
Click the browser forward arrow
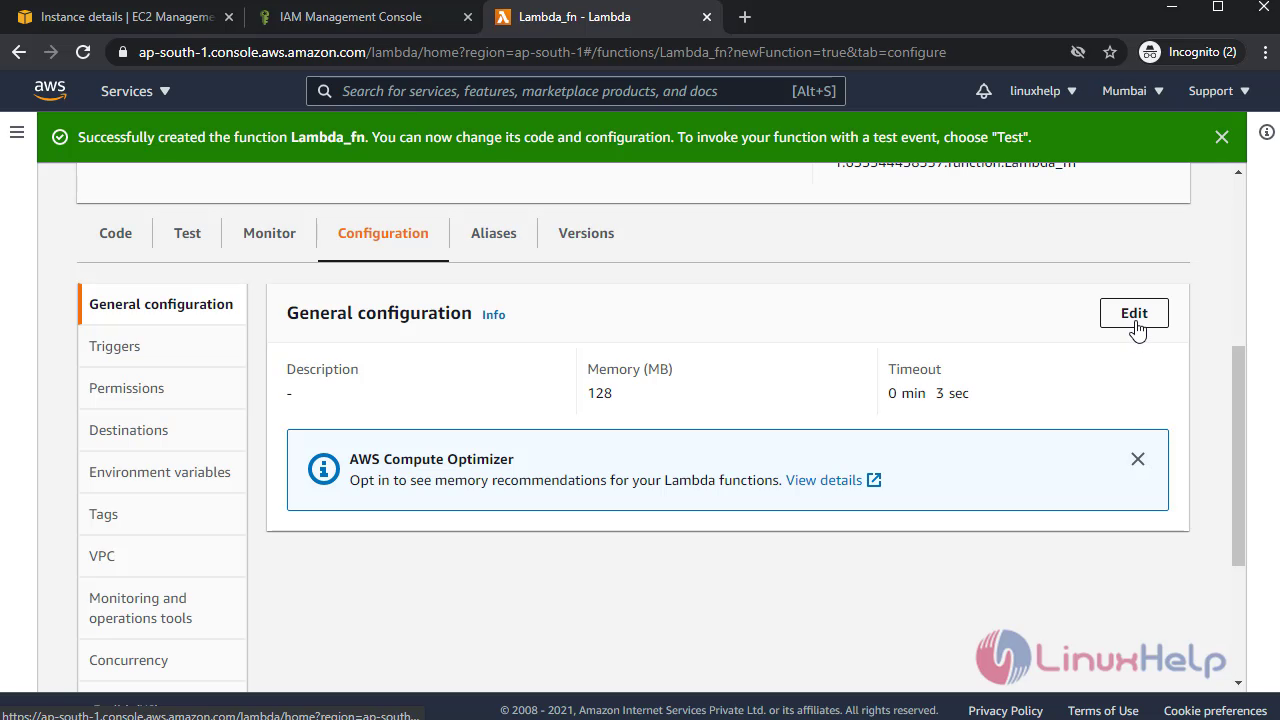[x=51, y=52]
